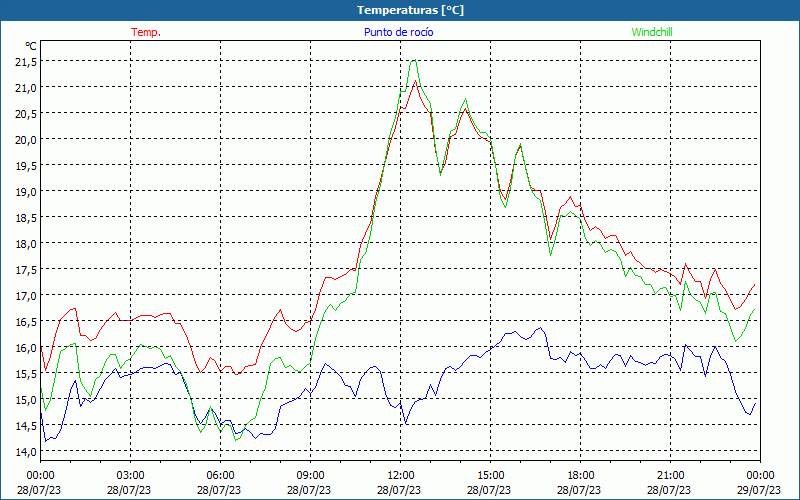Image resolution: width=800 pixels, height=500 pixels.
Task: Click the 18,0 y-axis value
Action: 26,244
